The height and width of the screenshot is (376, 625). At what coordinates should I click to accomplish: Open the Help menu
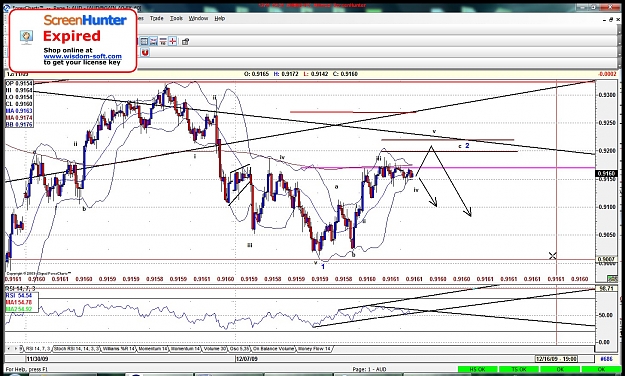(x=220, y=18)
